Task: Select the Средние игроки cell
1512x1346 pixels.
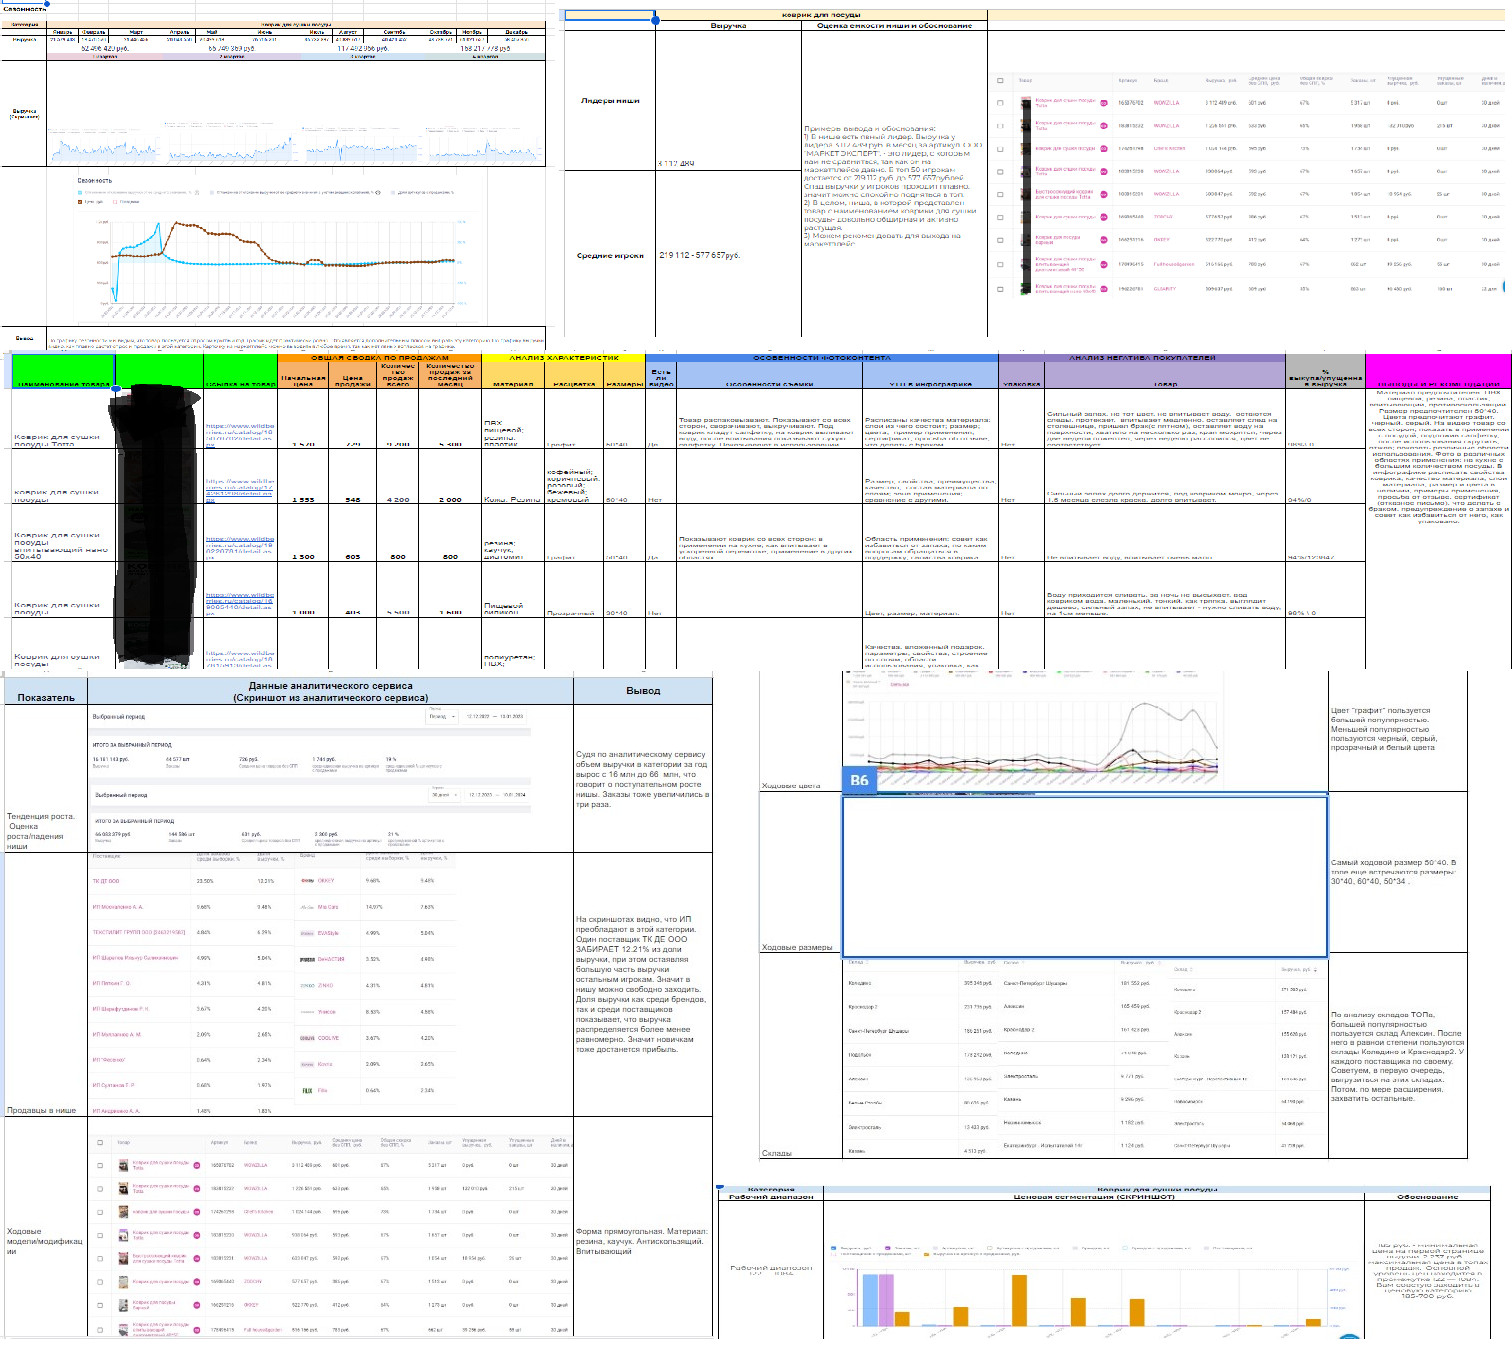Action: coord(610,255)
